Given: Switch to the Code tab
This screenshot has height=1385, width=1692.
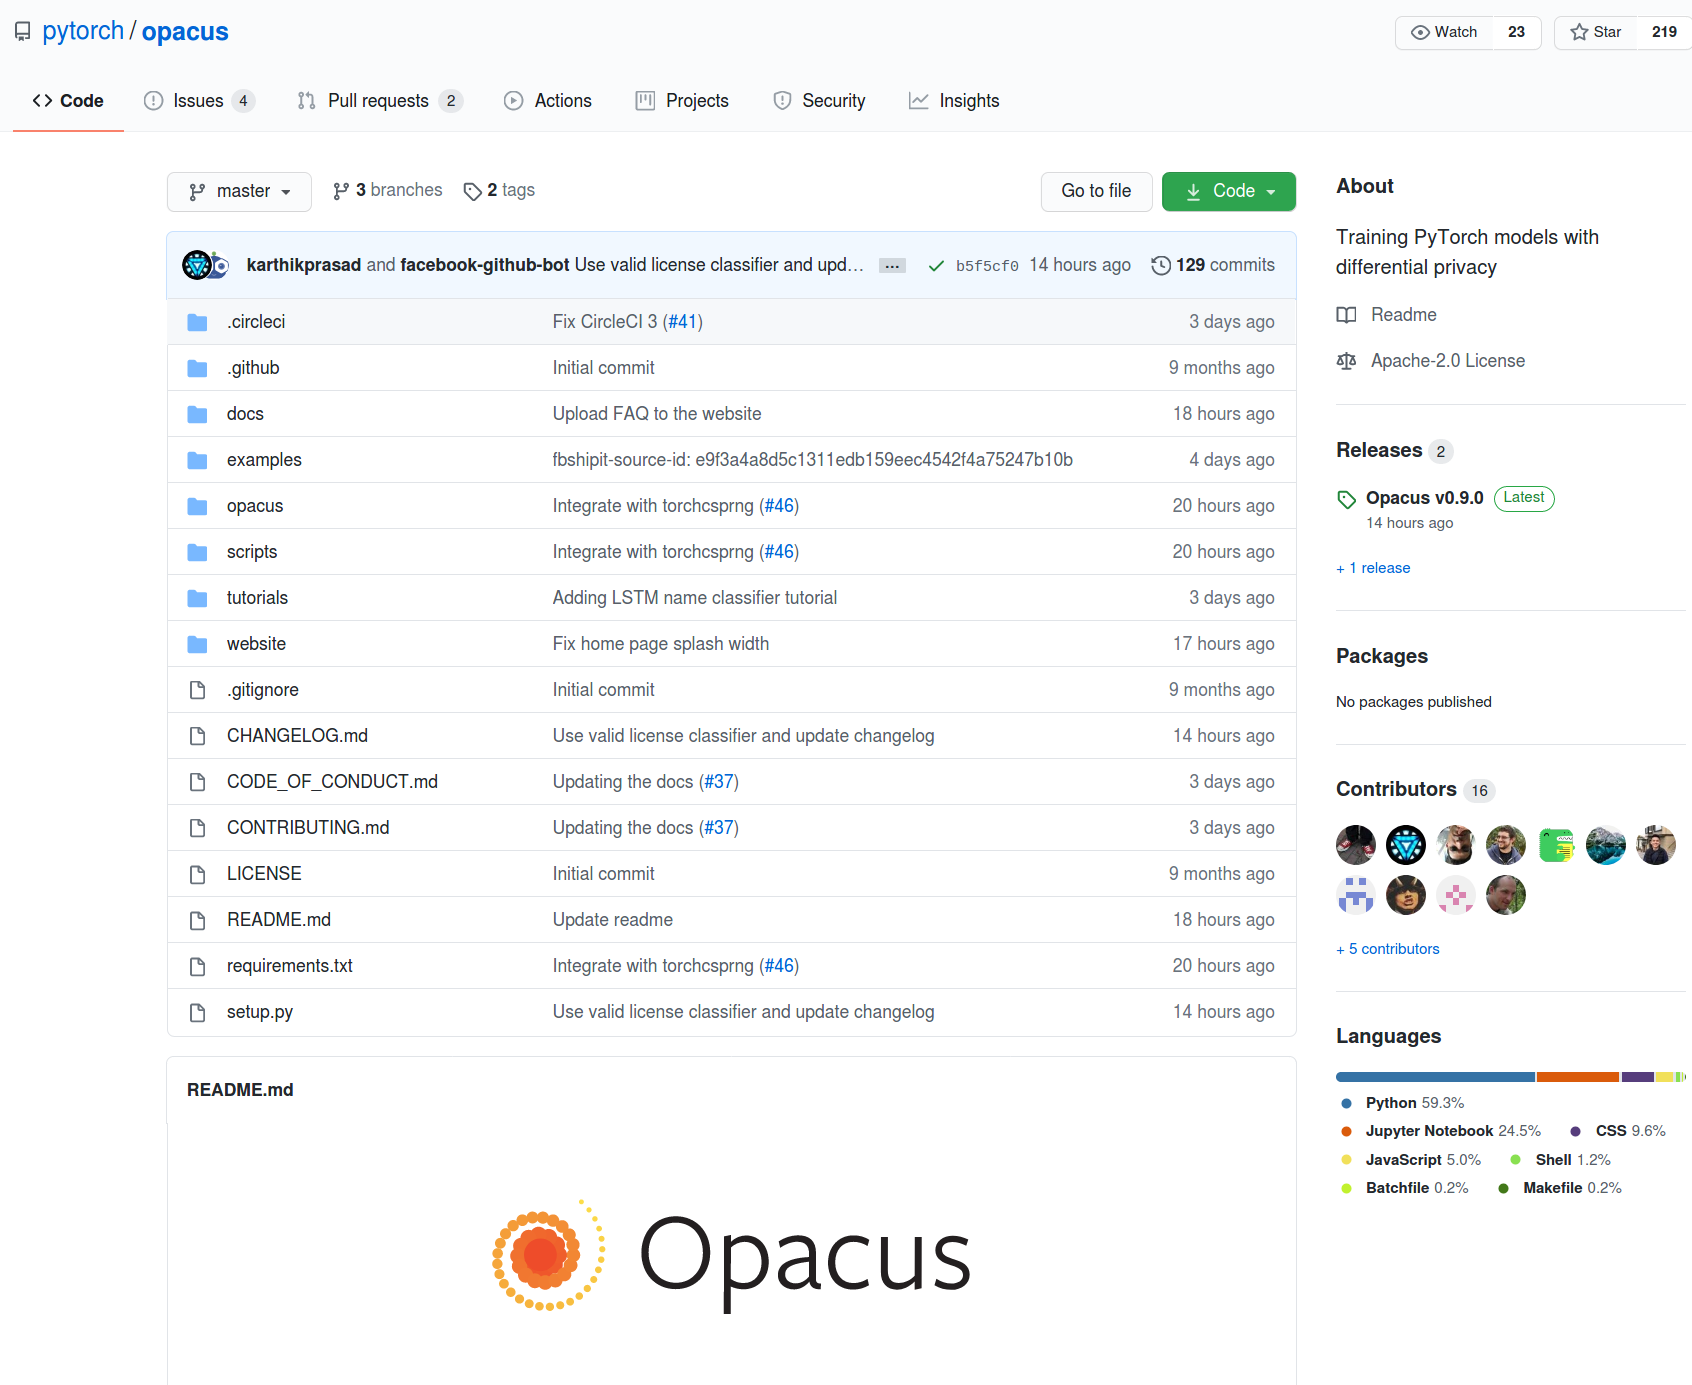Looking at the screenshot, I should (x=68, y=101).
